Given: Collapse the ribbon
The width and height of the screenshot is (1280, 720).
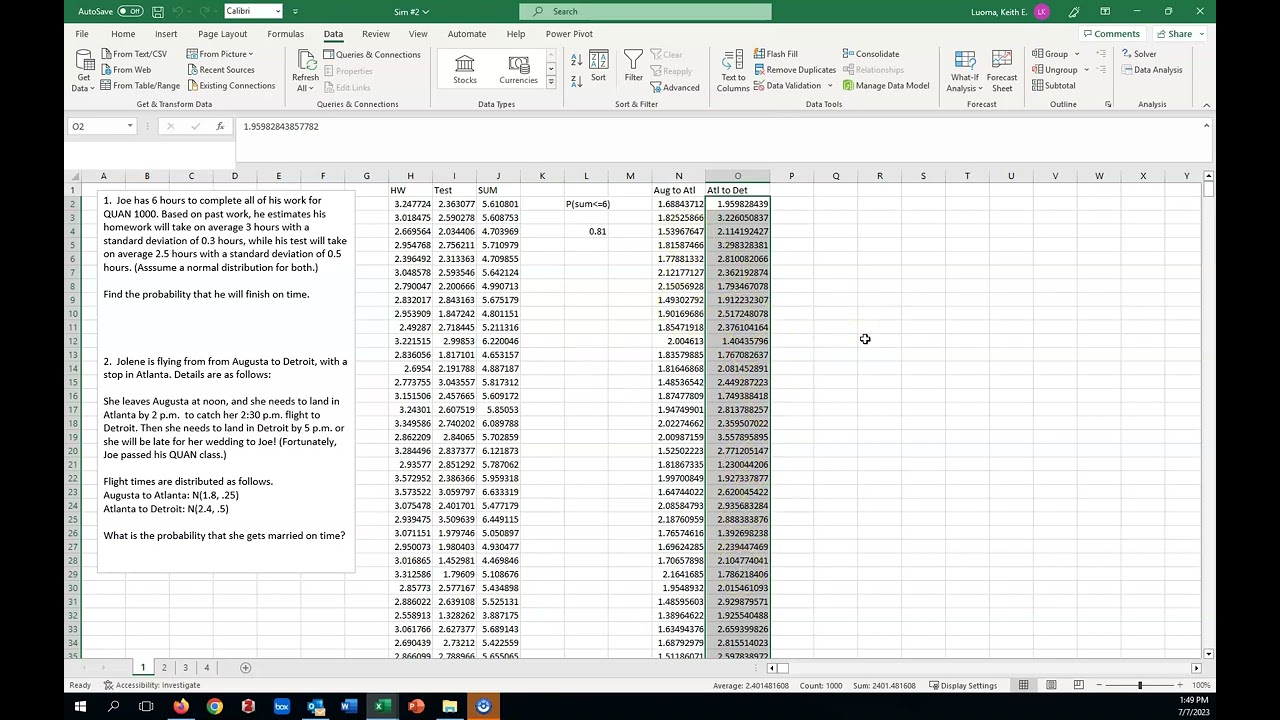Looking at the screenshot, I should pyautogui.click(x=1206, y=104).
